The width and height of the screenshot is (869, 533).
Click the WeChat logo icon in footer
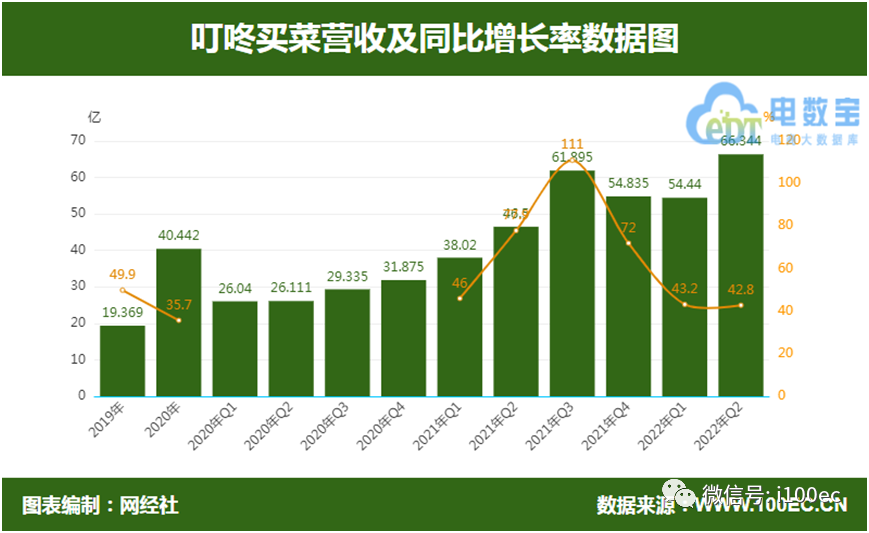(x=679, y=493)
